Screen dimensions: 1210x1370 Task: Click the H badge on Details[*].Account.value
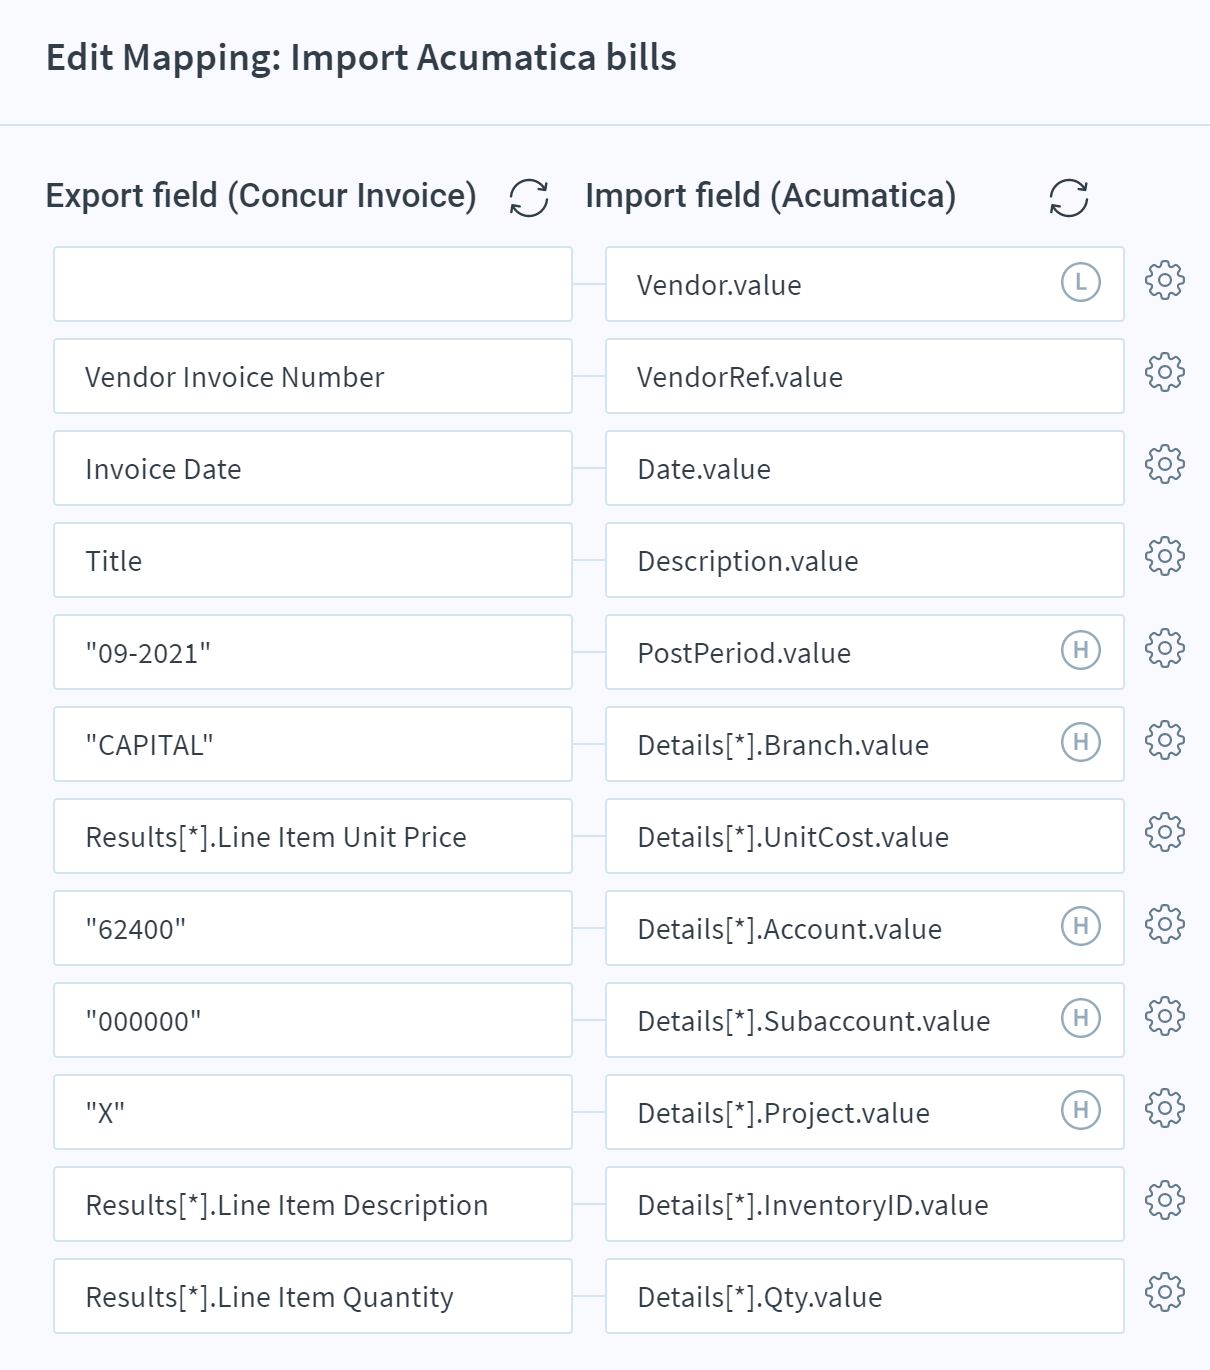(1081, 926)
